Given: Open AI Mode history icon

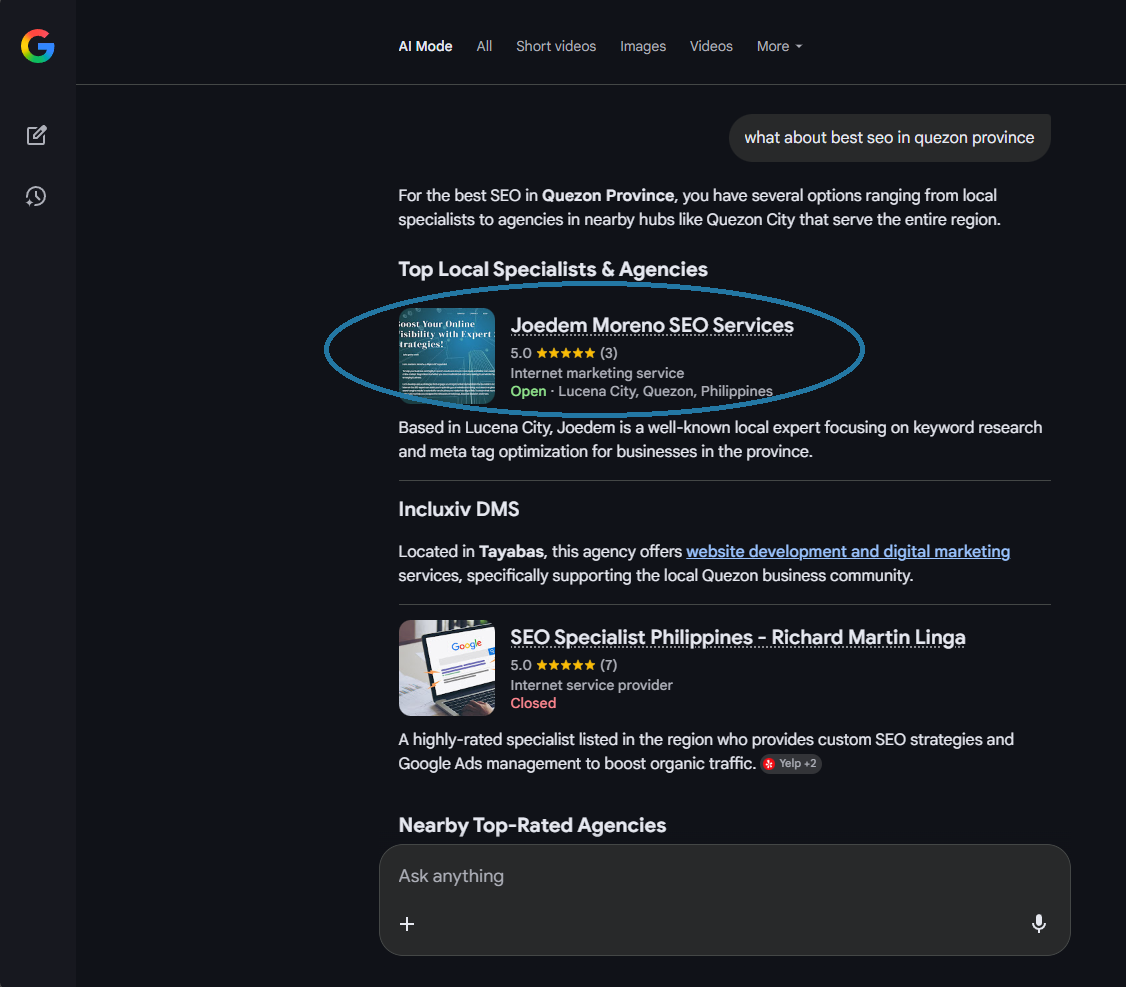Looking at the screenshot, I should pos(36,196).
